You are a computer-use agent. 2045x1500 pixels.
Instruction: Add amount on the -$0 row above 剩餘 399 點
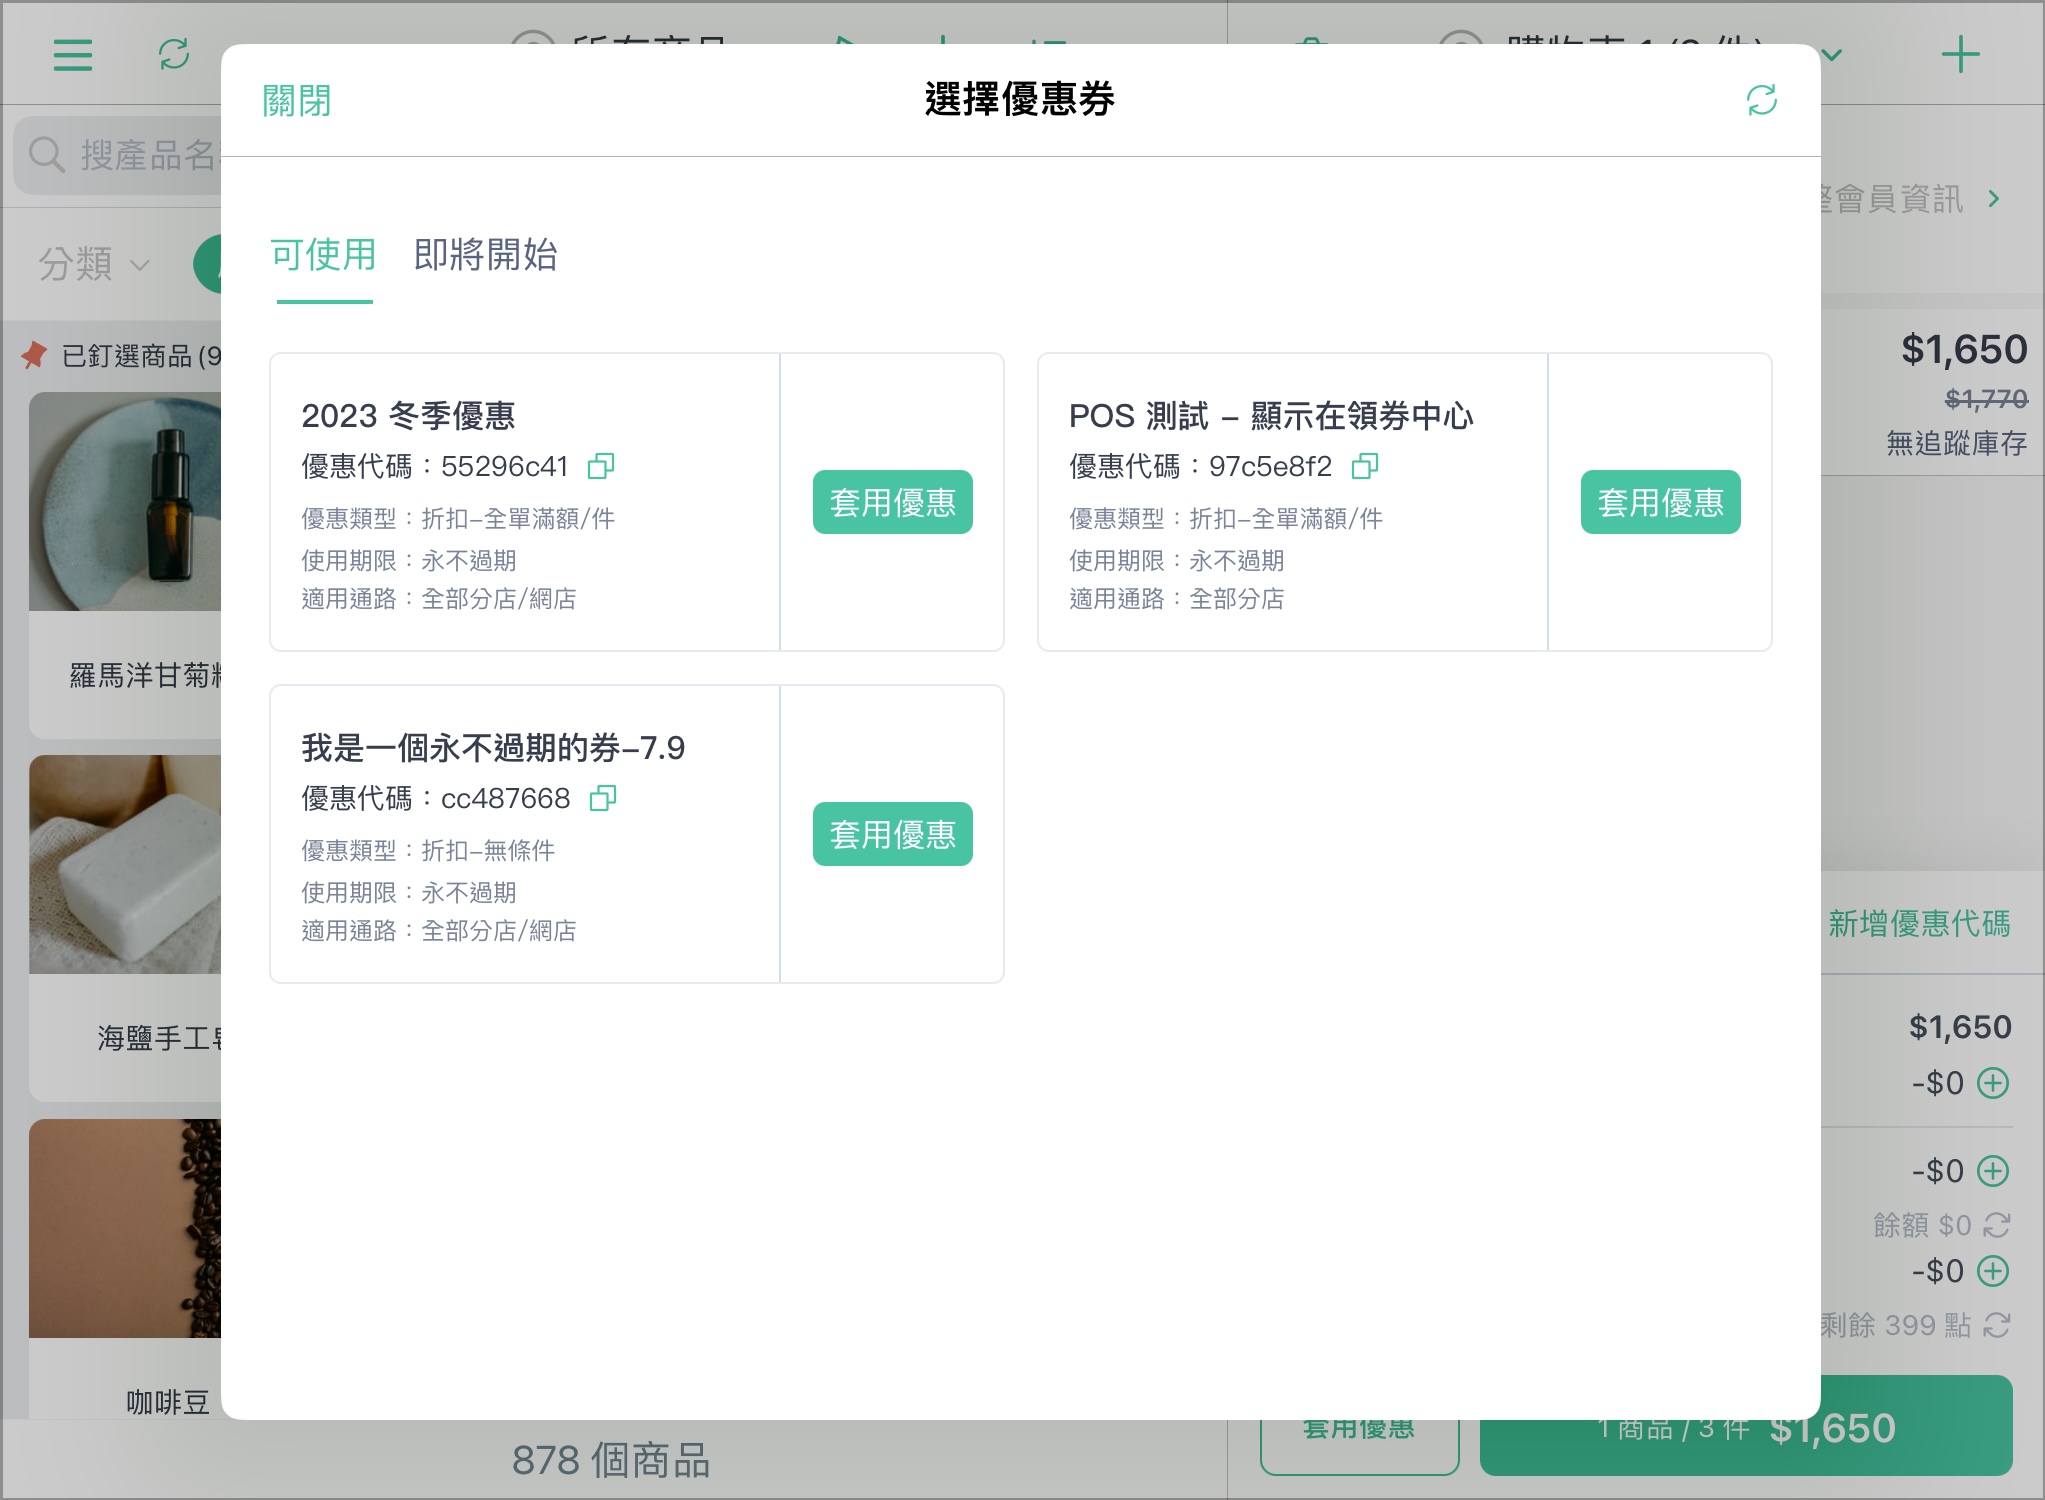point(1993,1271)
